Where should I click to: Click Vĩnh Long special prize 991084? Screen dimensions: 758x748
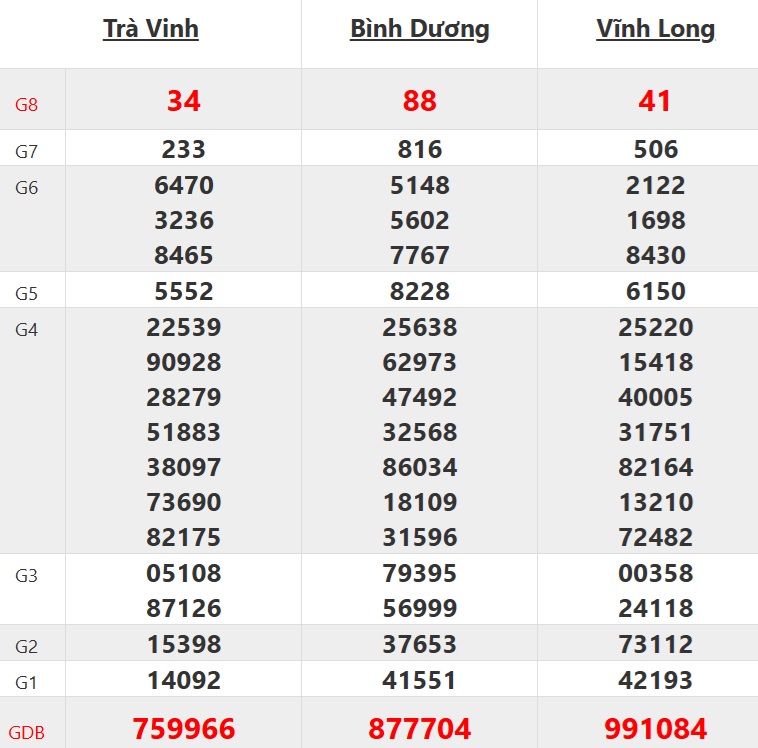coord(655,729)
